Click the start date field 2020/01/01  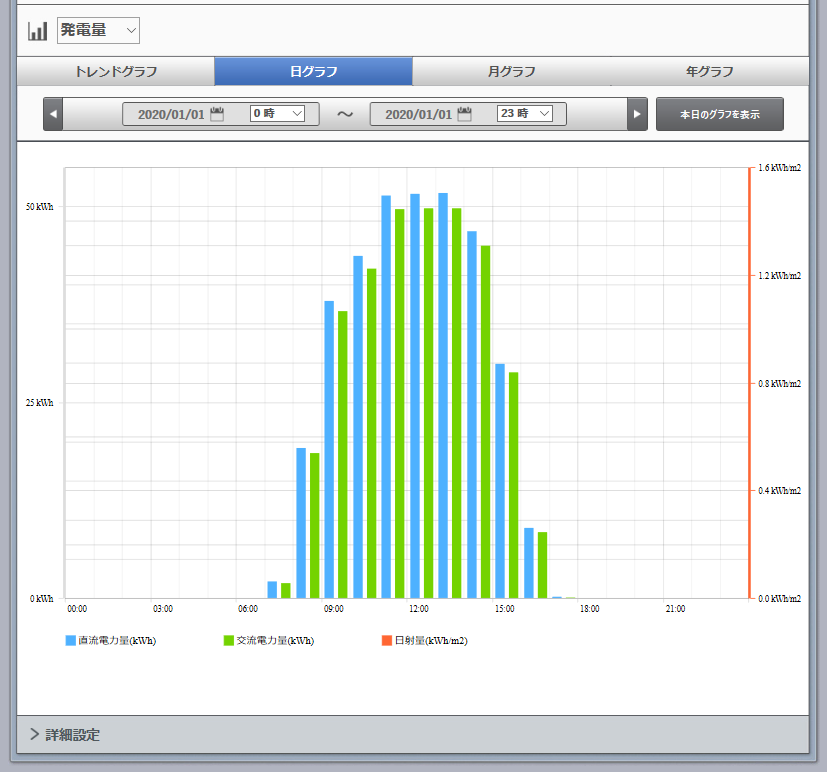click(171, 114)
